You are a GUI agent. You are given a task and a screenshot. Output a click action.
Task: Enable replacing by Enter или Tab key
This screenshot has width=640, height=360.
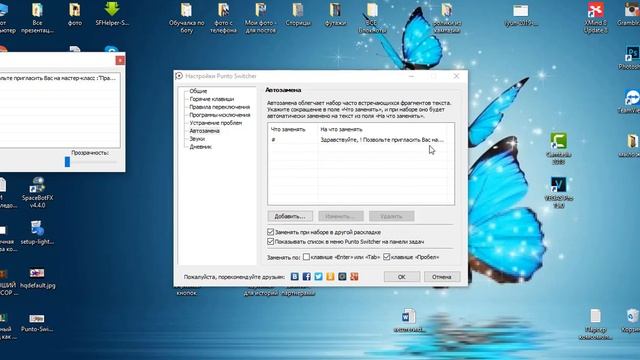pyautogui.click(x=306, y=257)
